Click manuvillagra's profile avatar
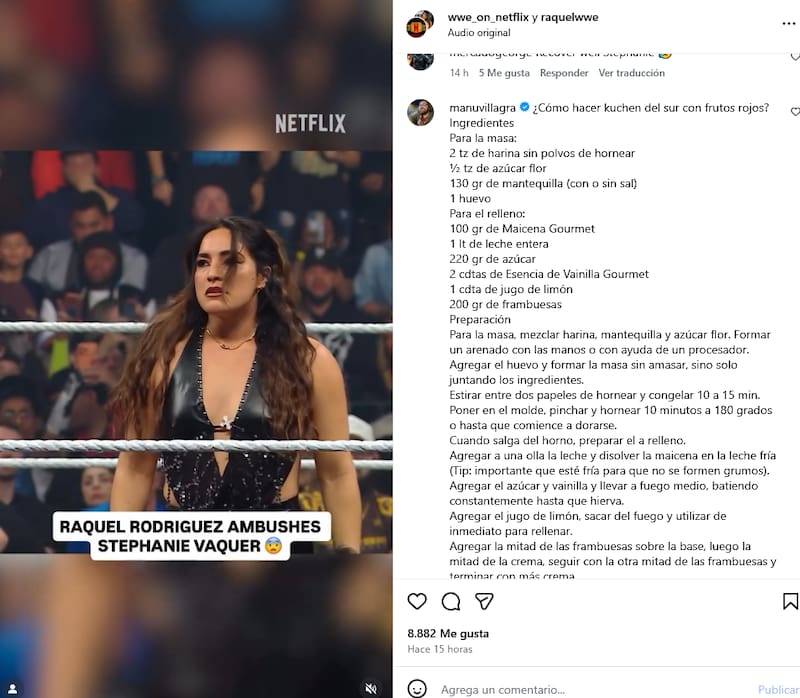The width and height of the screenshot is (800, 698). (x=420, y=112)
